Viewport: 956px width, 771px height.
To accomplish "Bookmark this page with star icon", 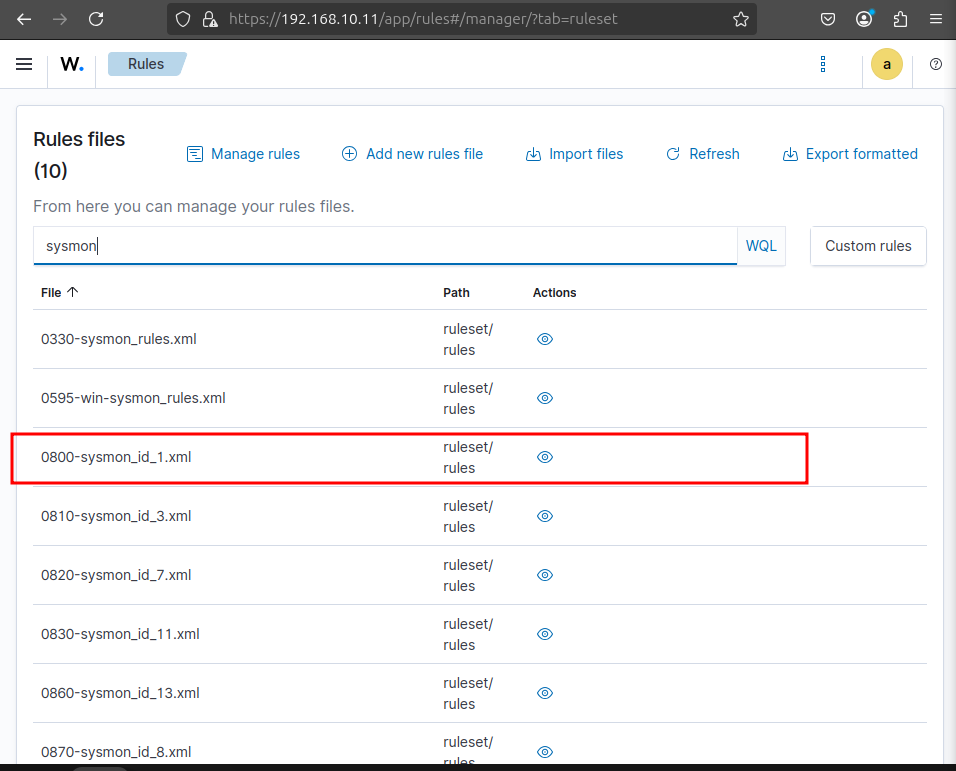I will coord(741,19).
